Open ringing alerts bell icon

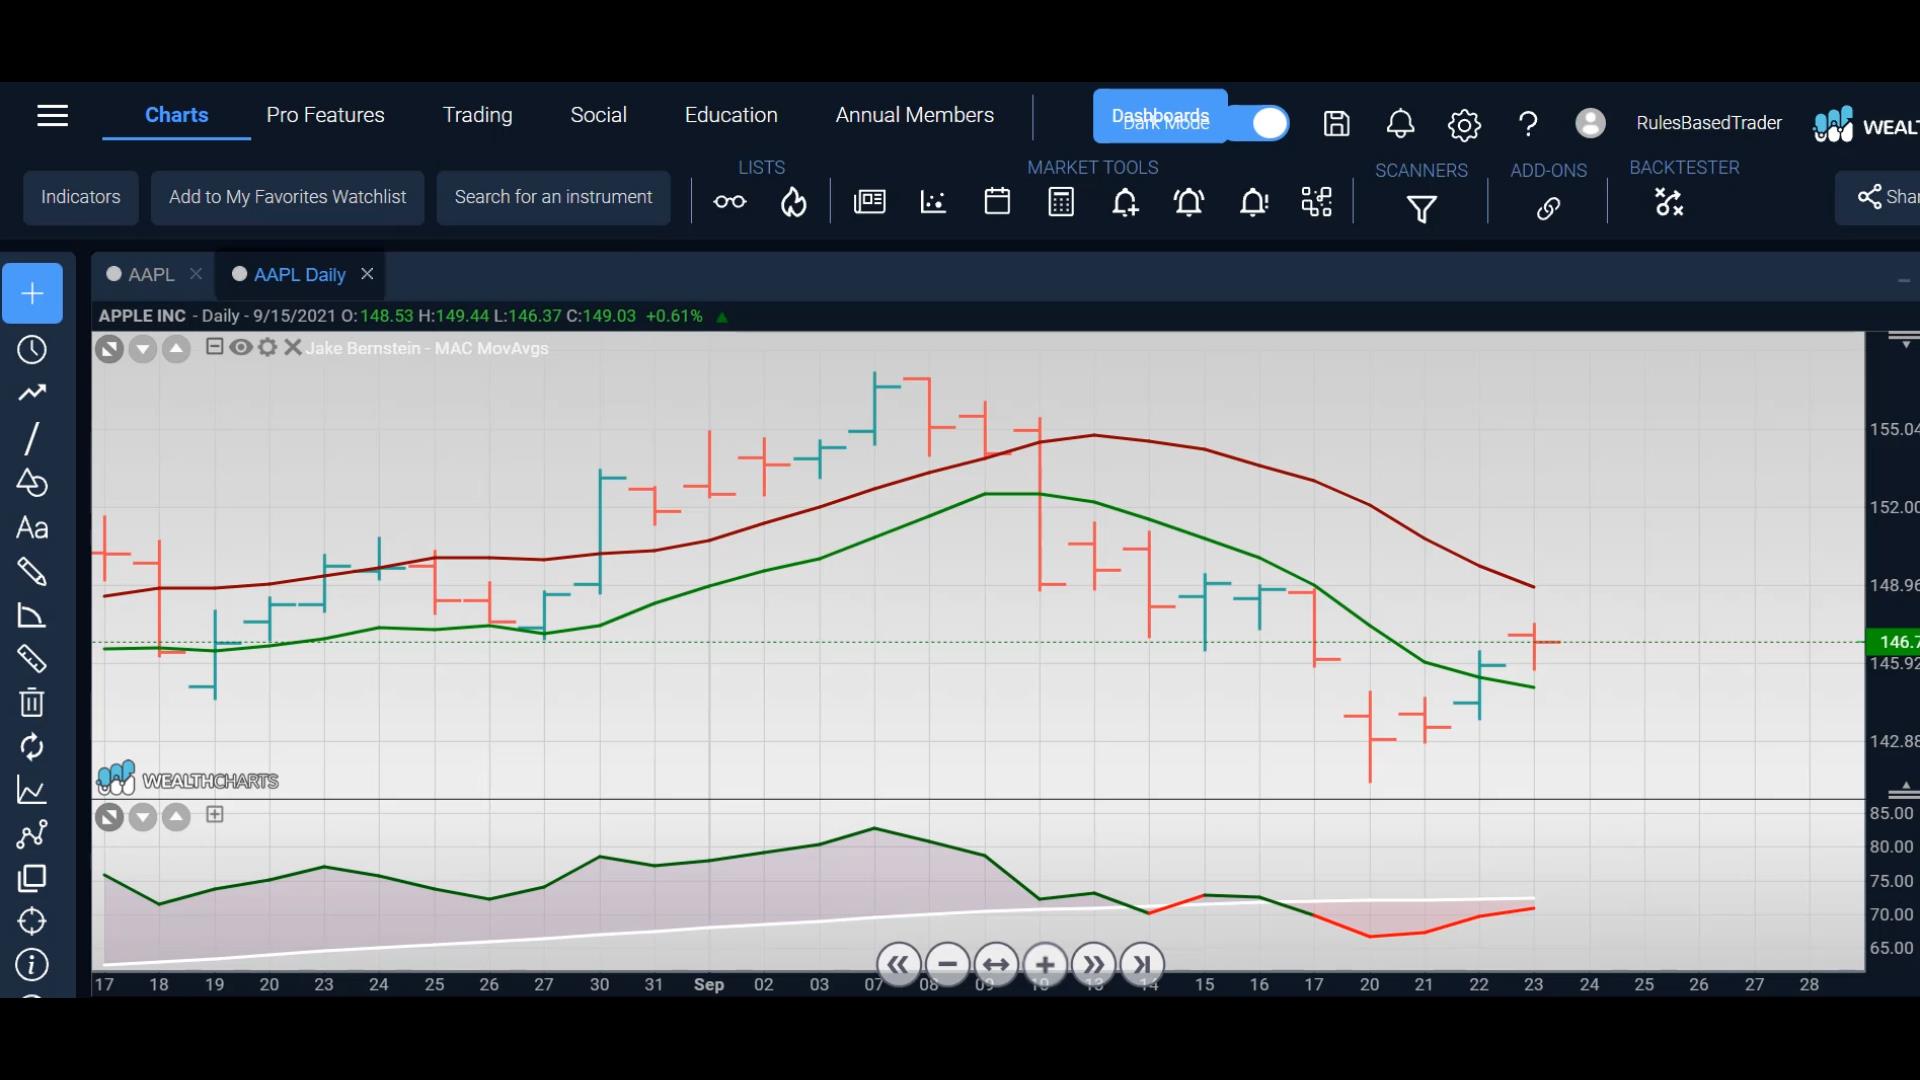(1189, 203)
